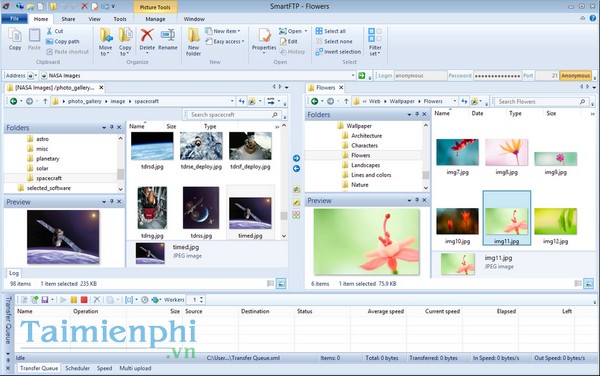This screenshot has height=376, width=600.
Task: Select the Landscapes folder in tree
Action: (x=365, y=165)
